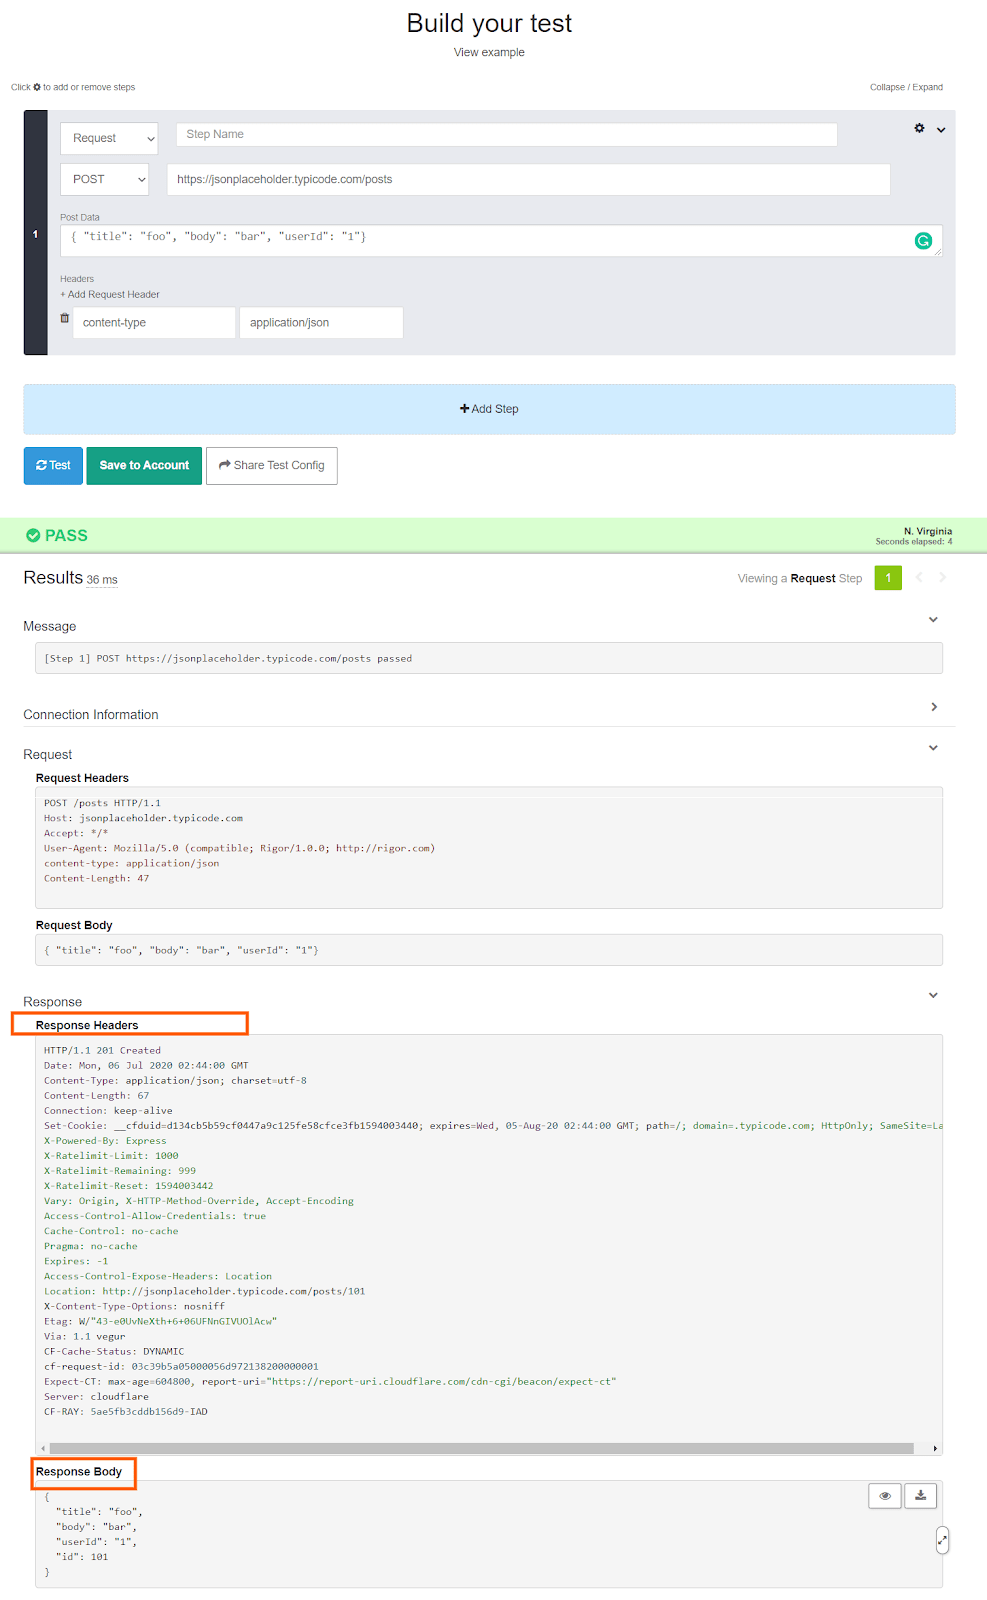
Task: Click the response headers horizontal scrollbar
Action: click(x=481, y=1448)
